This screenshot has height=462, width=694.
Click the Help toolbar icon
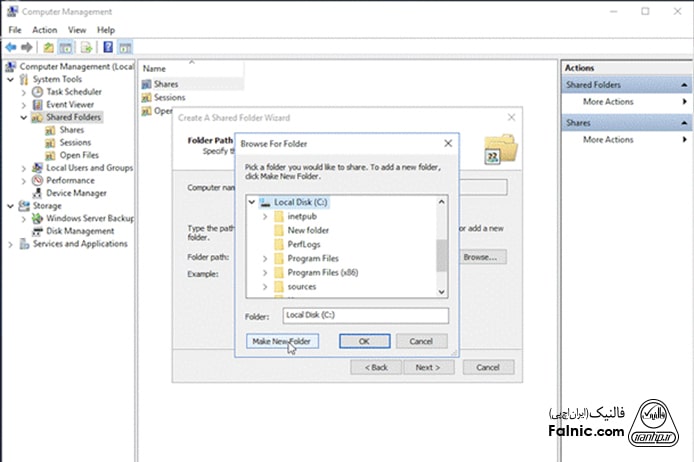click(x=106, y=47)
